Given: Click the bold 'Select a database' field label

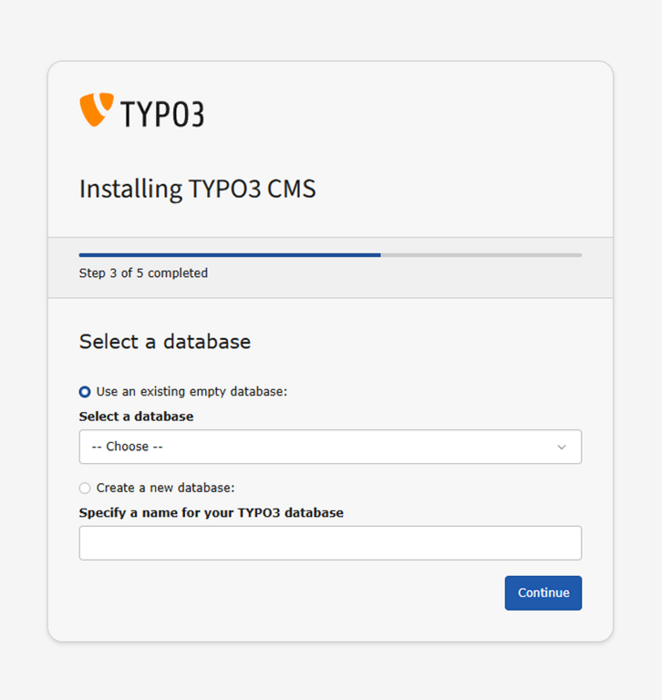Looking at the screenshot, I should (136, 416).
